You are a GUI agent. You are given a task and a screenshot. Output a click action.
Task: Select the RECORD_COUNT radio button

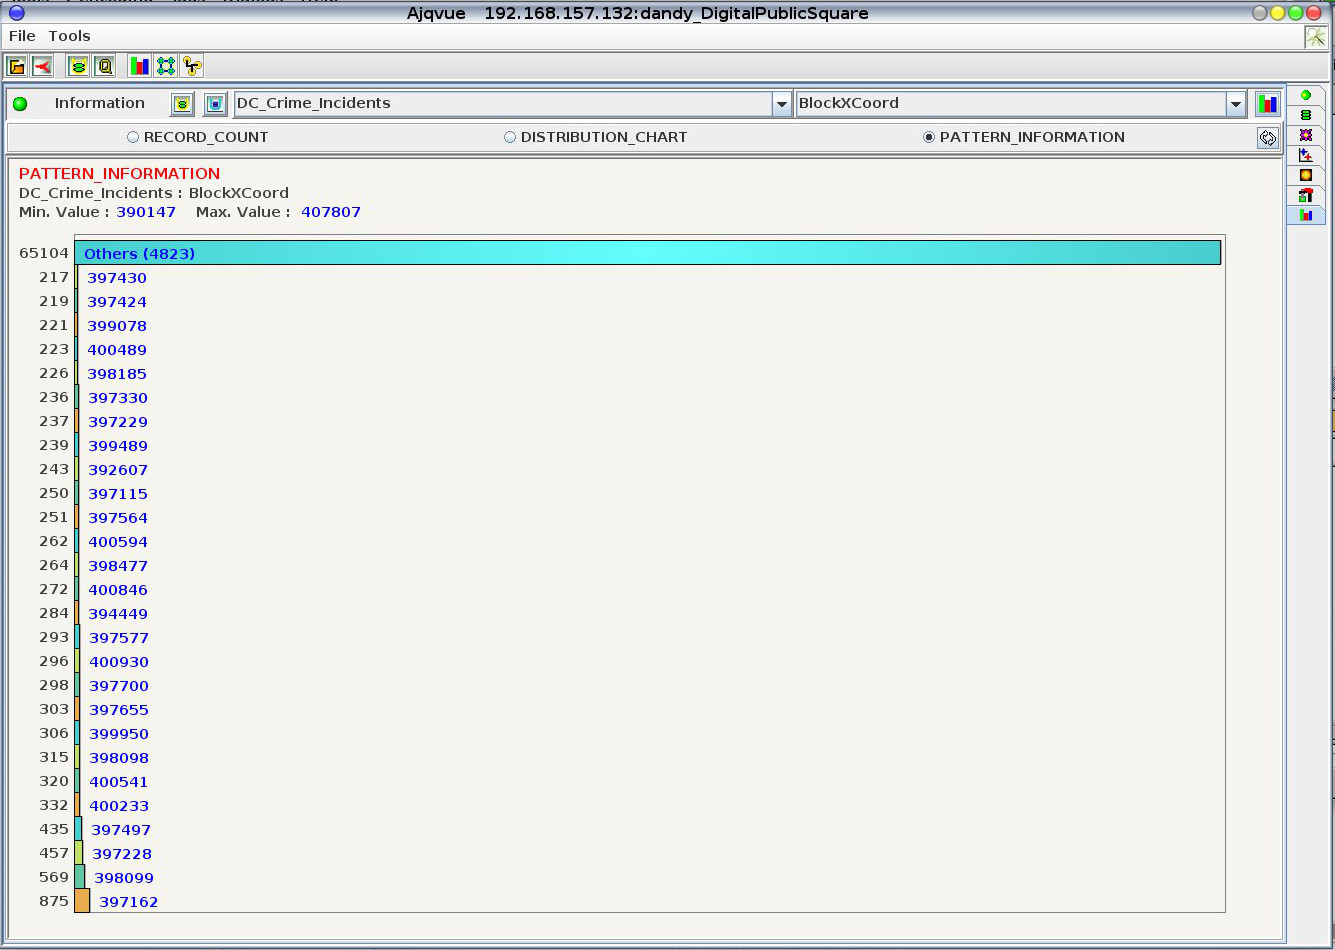[133, 137]
